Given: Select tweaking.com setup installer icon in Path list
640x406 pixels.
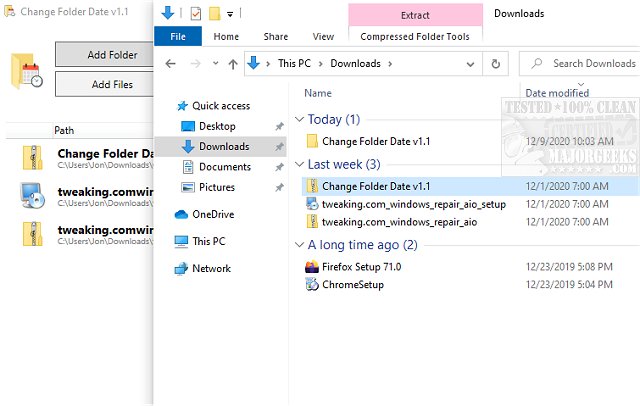Looking at the screenshot, I should (x=32, y=195).
